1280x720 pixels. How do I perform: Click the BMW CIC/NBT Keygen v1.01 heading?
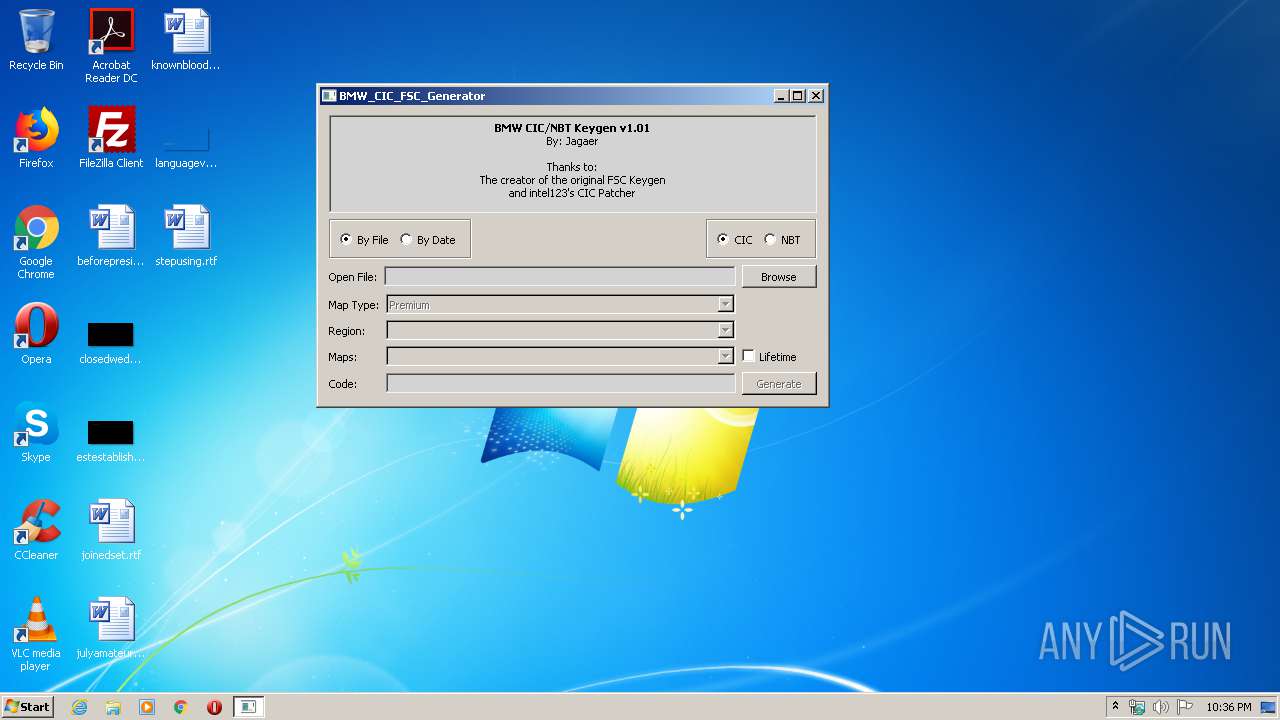[x=572, y=128]
